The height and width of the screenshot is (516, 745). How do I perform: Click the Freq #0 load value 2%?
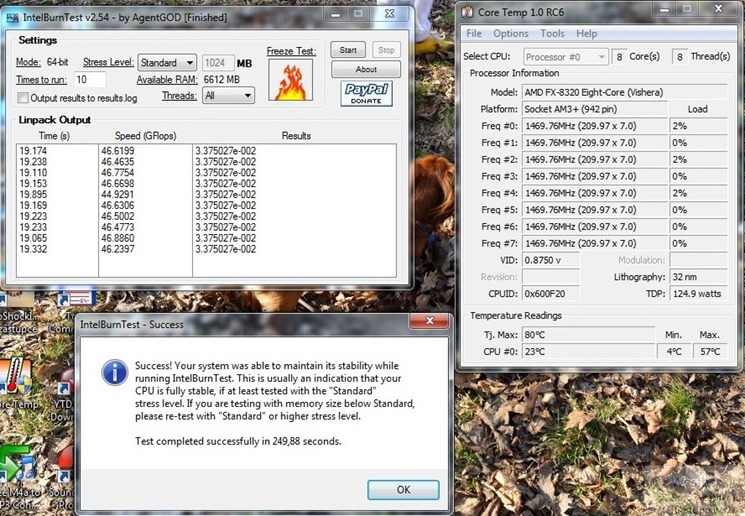tap(698, 126)
